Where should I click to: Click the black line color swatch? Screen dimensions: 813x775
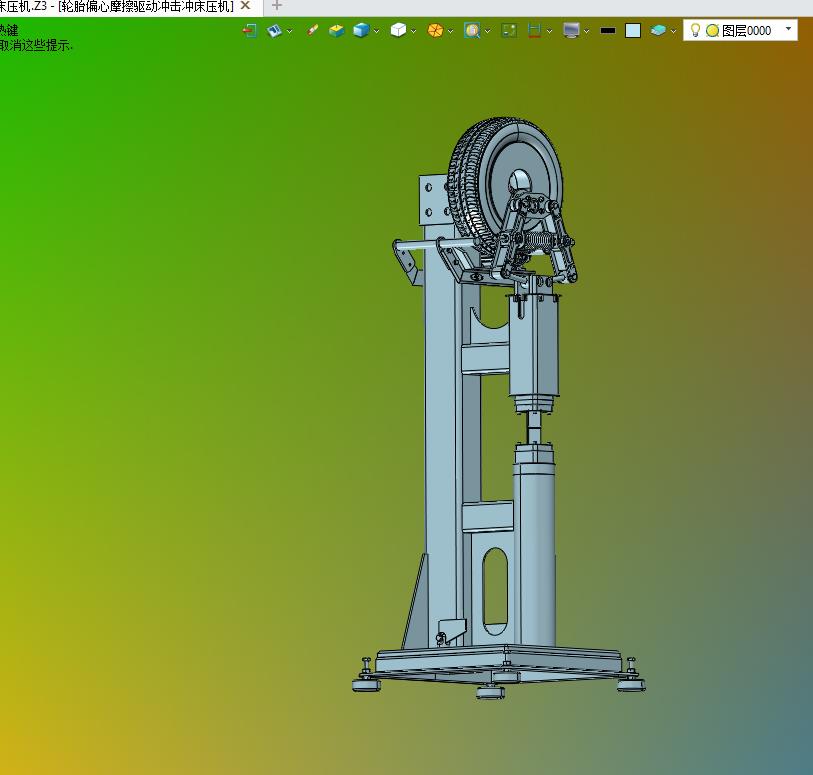608,31
